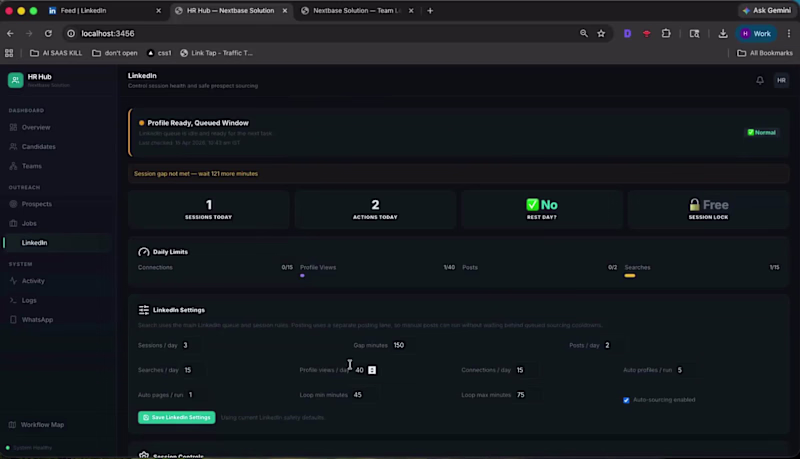The width and height of the screenshot is (800, 459).
Task: Switch to Nextbase Solution — Team tab
Action: 356,11
